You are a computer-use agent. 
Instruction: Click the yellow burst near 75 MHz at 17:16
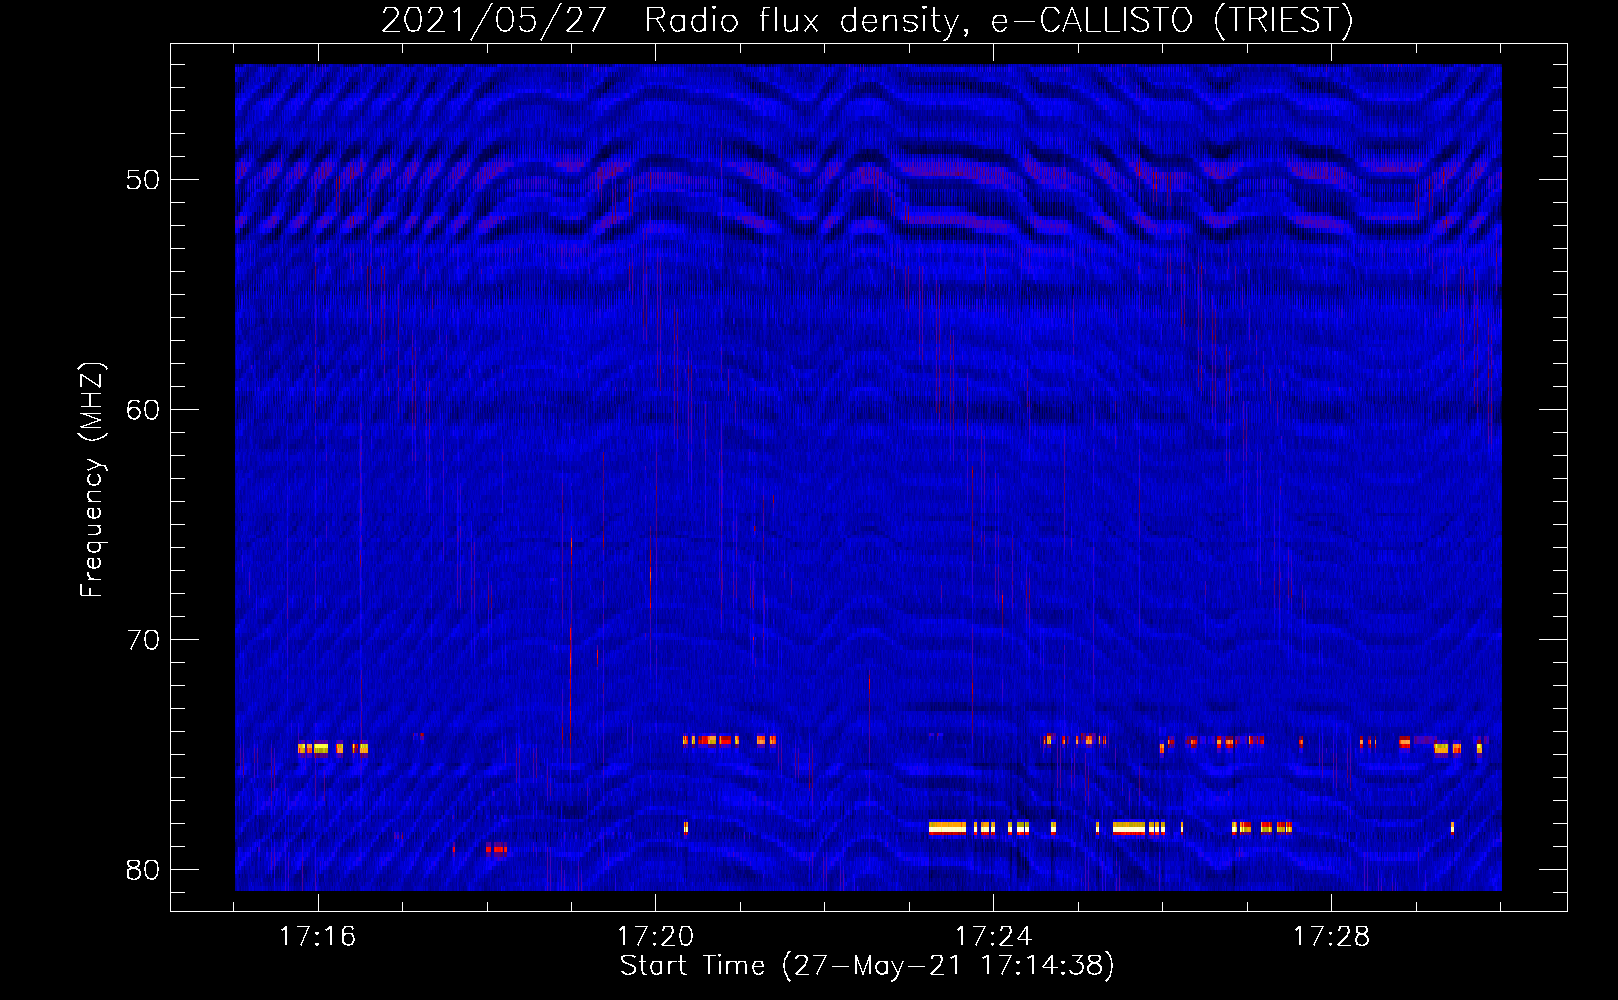pos(313,748)
